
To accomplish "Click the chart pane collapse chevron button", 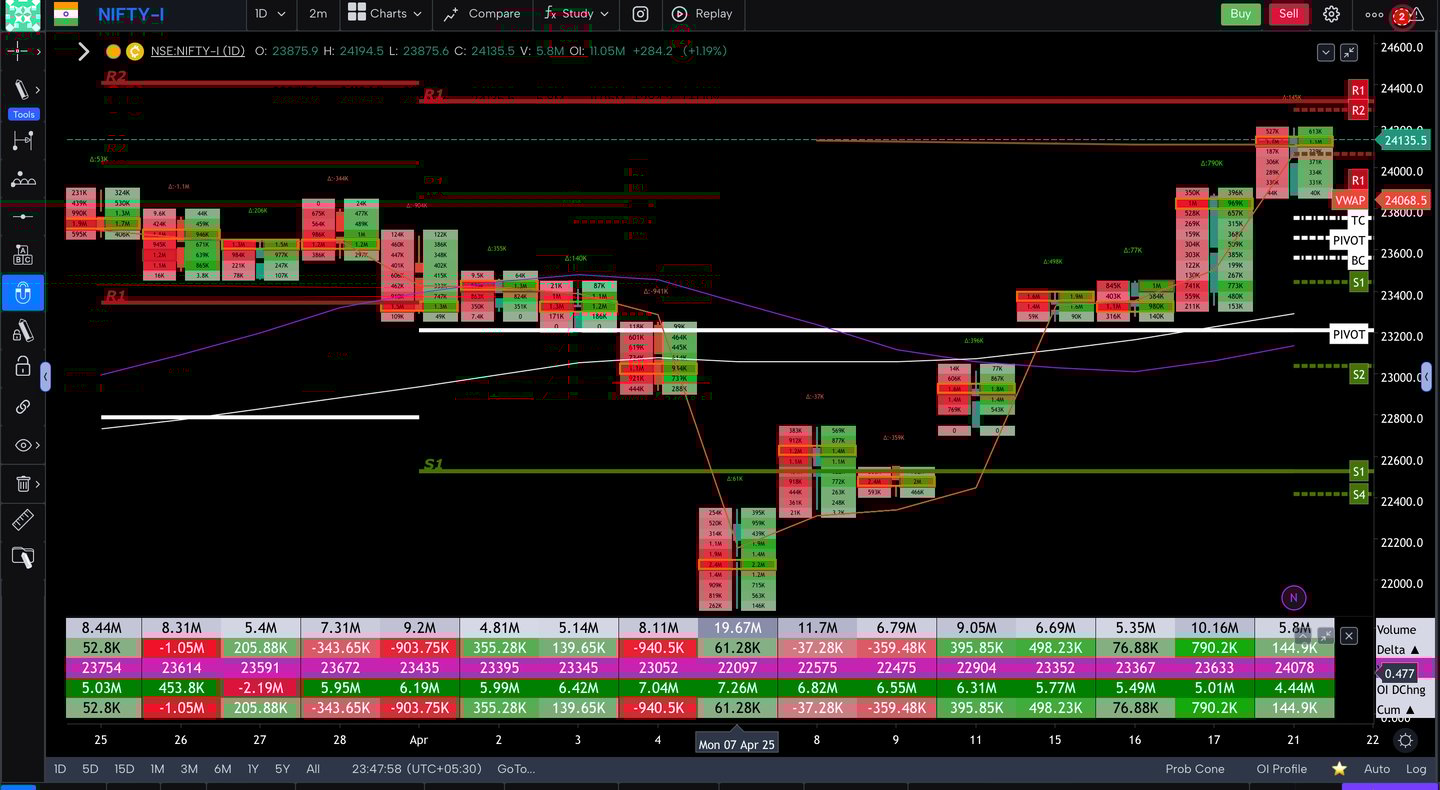I will (x=1326, y=52).
